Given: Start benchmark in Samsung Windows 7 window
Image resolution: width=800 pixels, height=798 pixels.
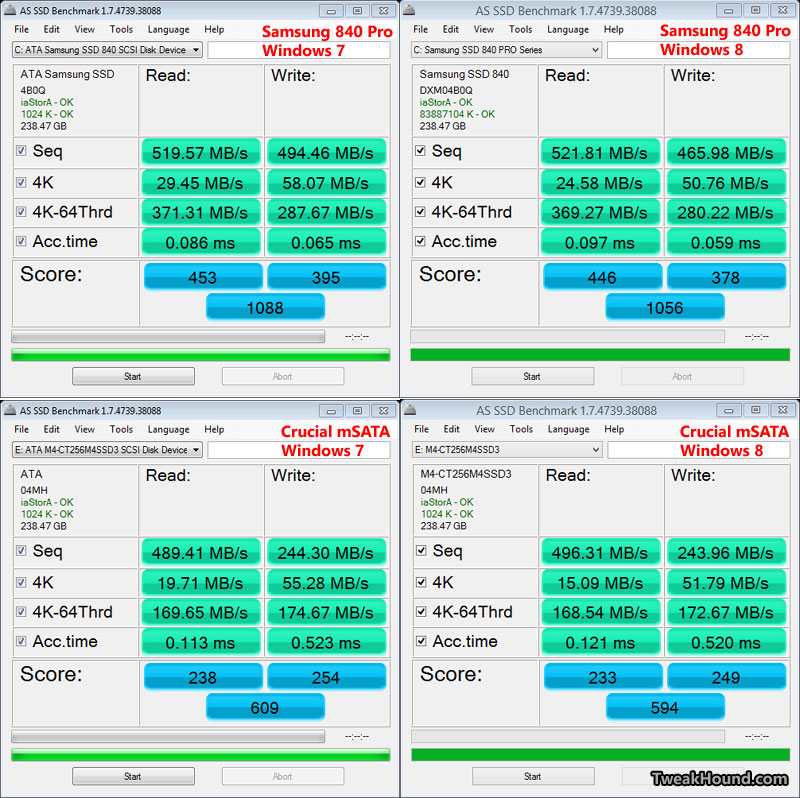Looking at the screenshot, I should [x=133, y=377].
